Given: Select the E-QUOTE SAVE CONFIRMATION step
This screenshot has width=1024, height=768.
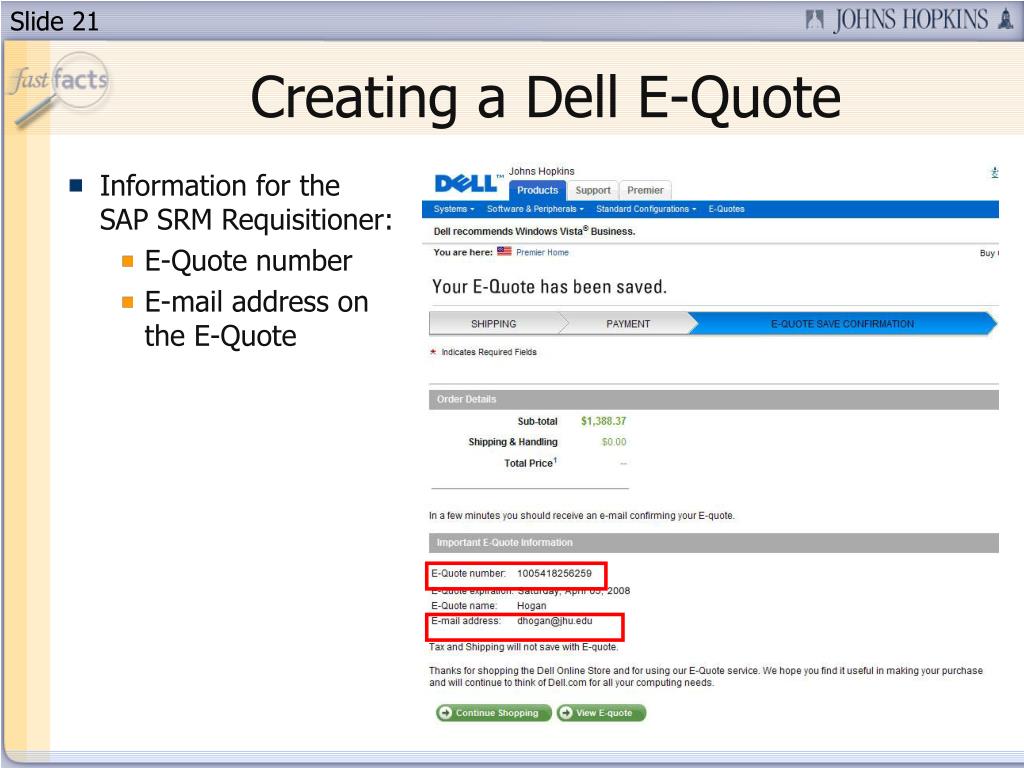Looking at the screenshot, I should [x=842, y=324].
